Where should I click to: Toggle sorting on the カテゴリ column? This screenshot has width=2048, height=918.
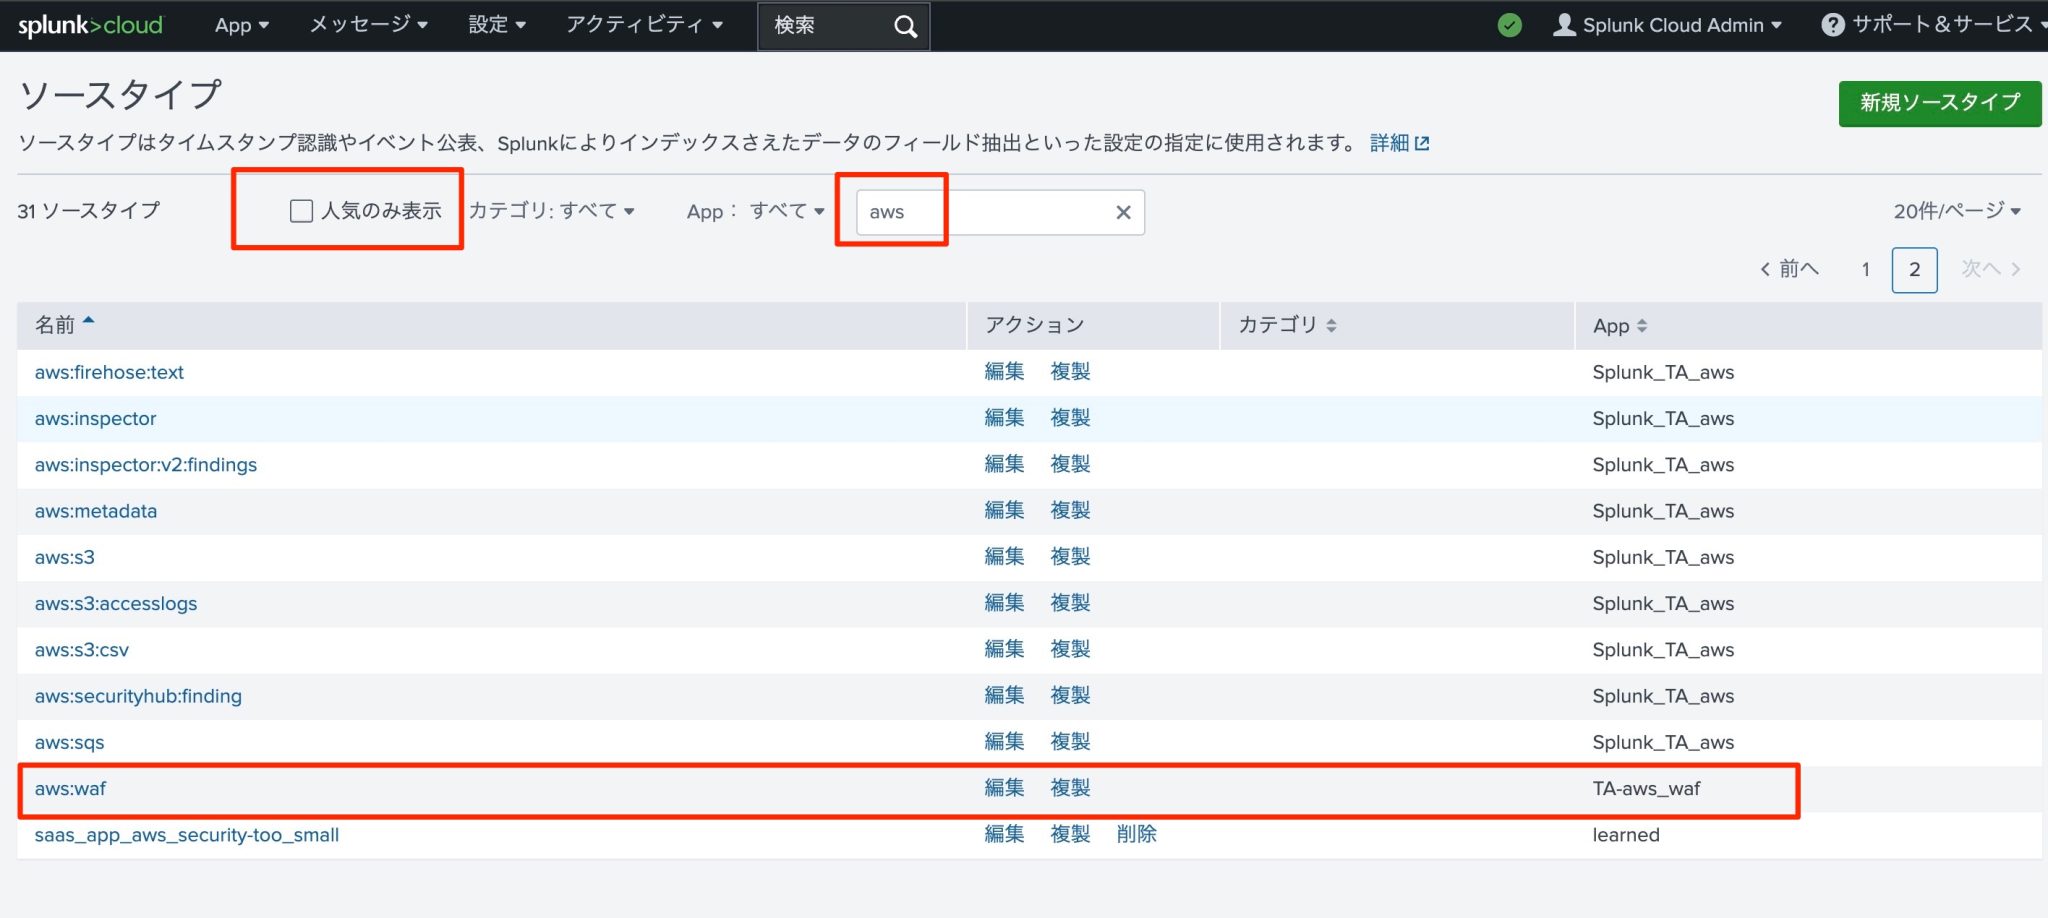click(1332, 324)
